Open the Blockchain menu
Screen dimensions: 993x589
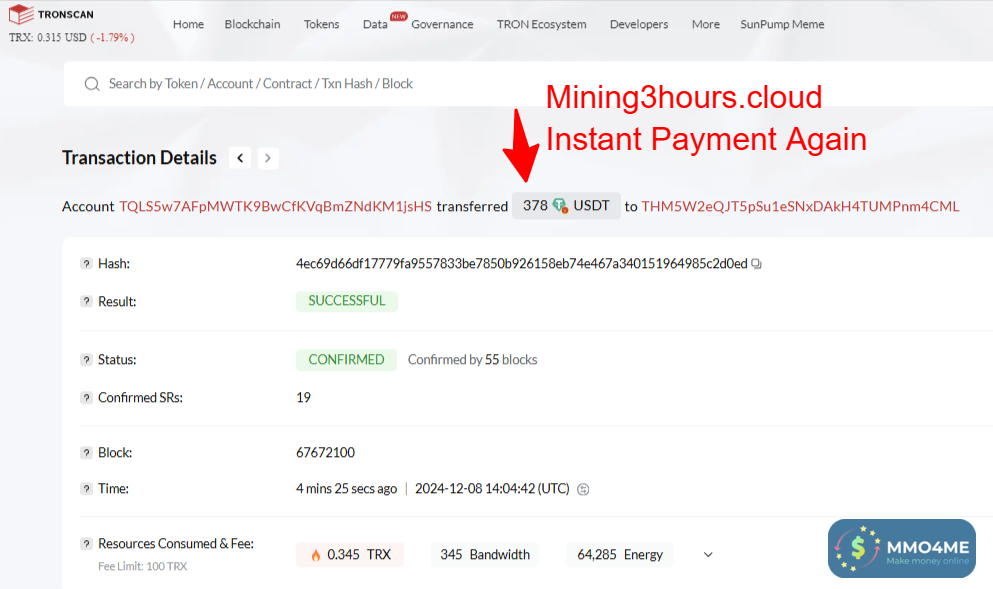pos(252,24)
